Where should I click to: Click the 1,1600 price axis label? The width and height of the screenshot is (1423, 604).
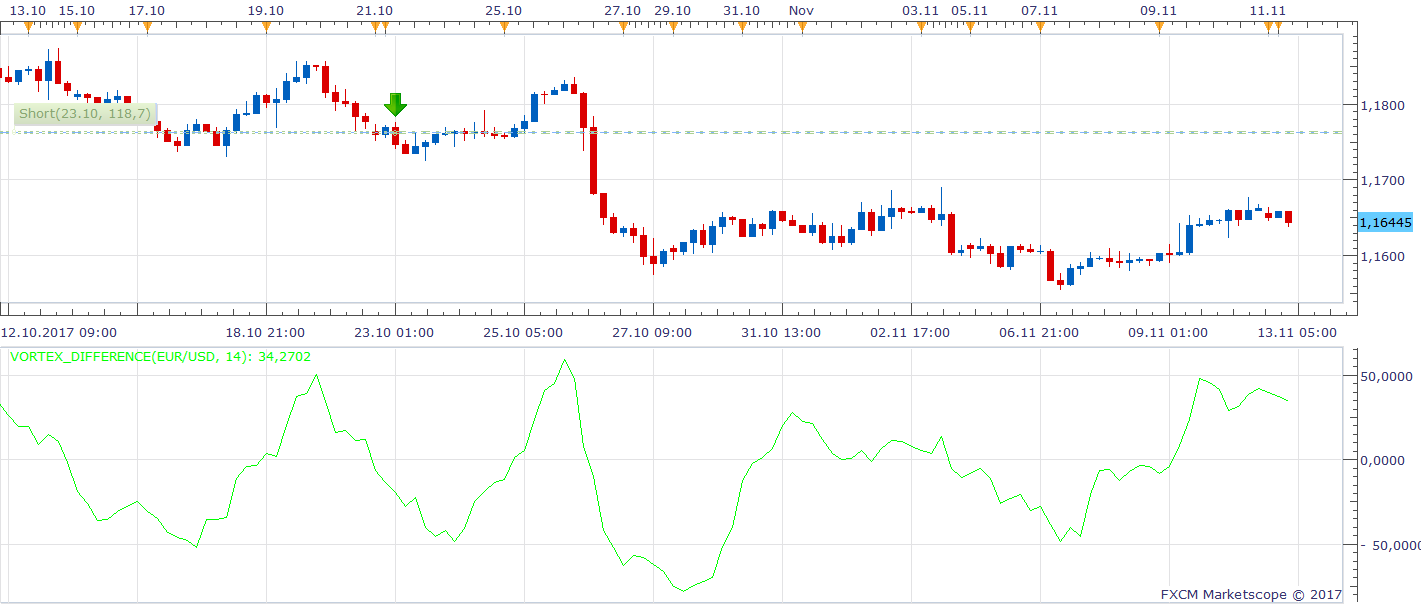coord(1383,256)
